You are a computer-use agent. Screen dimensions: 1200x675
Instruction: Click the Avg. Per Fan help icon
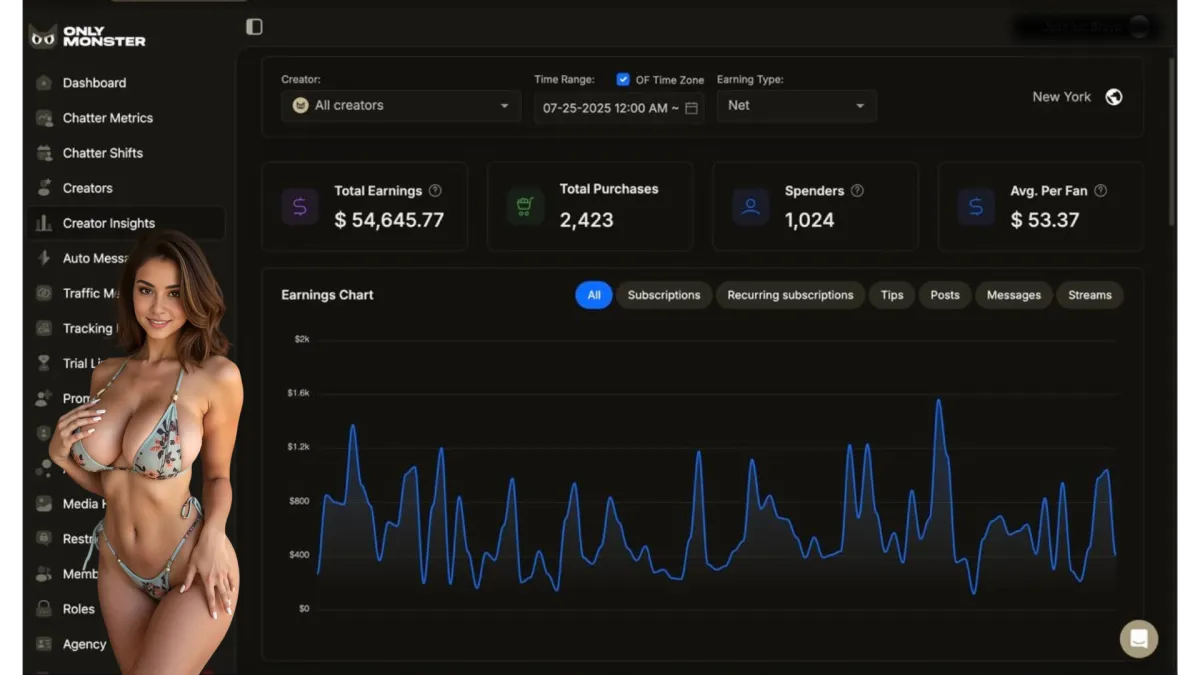click(x=1100, y=190)
